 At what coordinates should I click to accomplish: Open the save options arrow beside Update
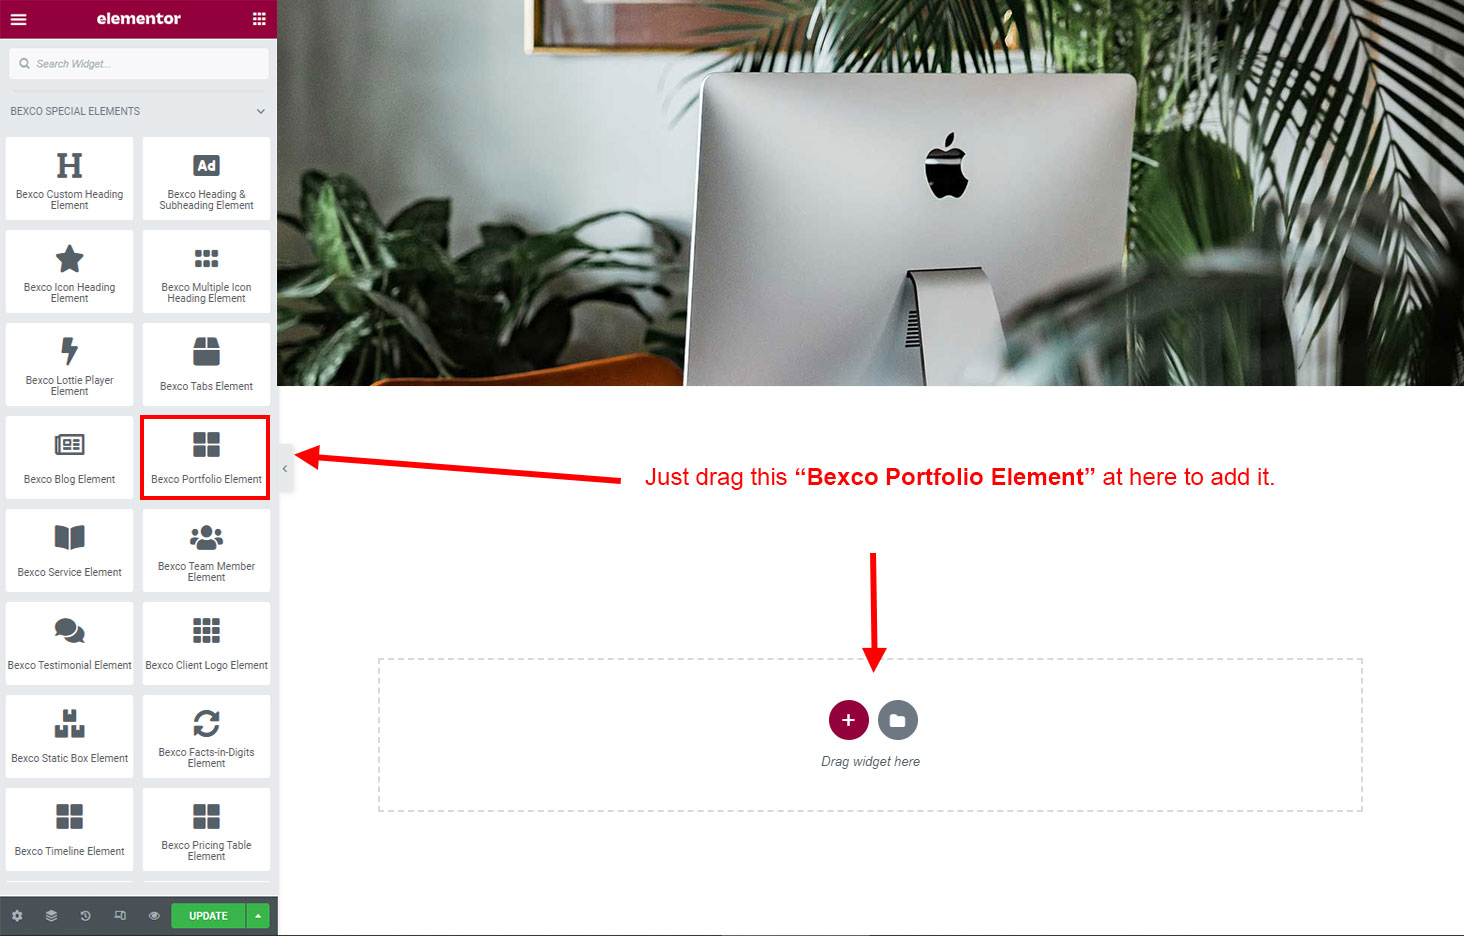pos(258,916)
